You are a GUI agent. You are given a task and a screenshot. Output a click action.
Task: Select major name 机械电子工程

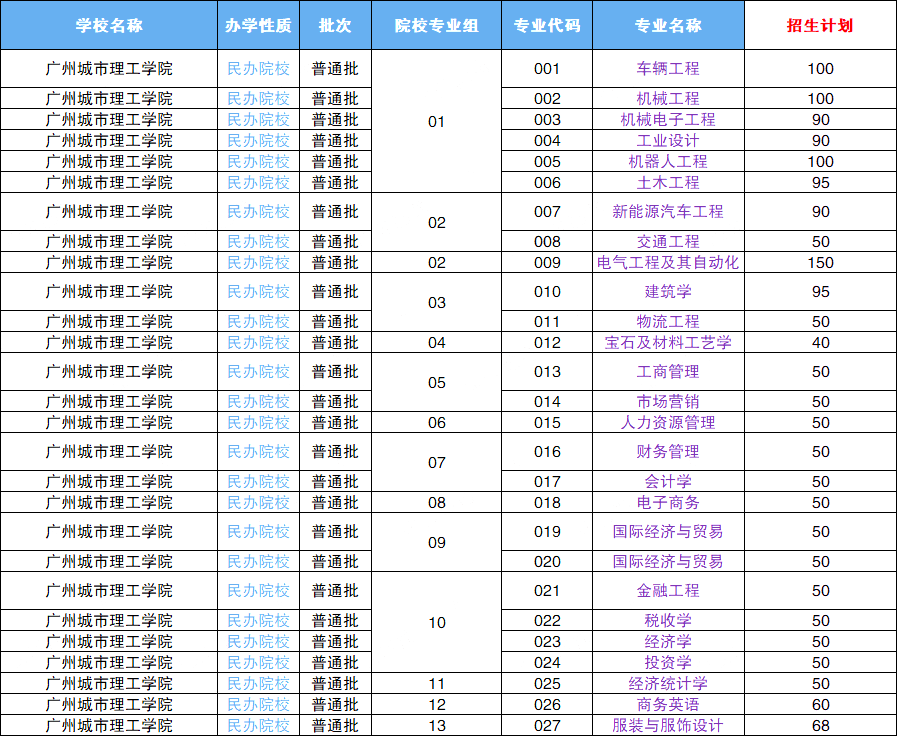(x=668, y=120)
